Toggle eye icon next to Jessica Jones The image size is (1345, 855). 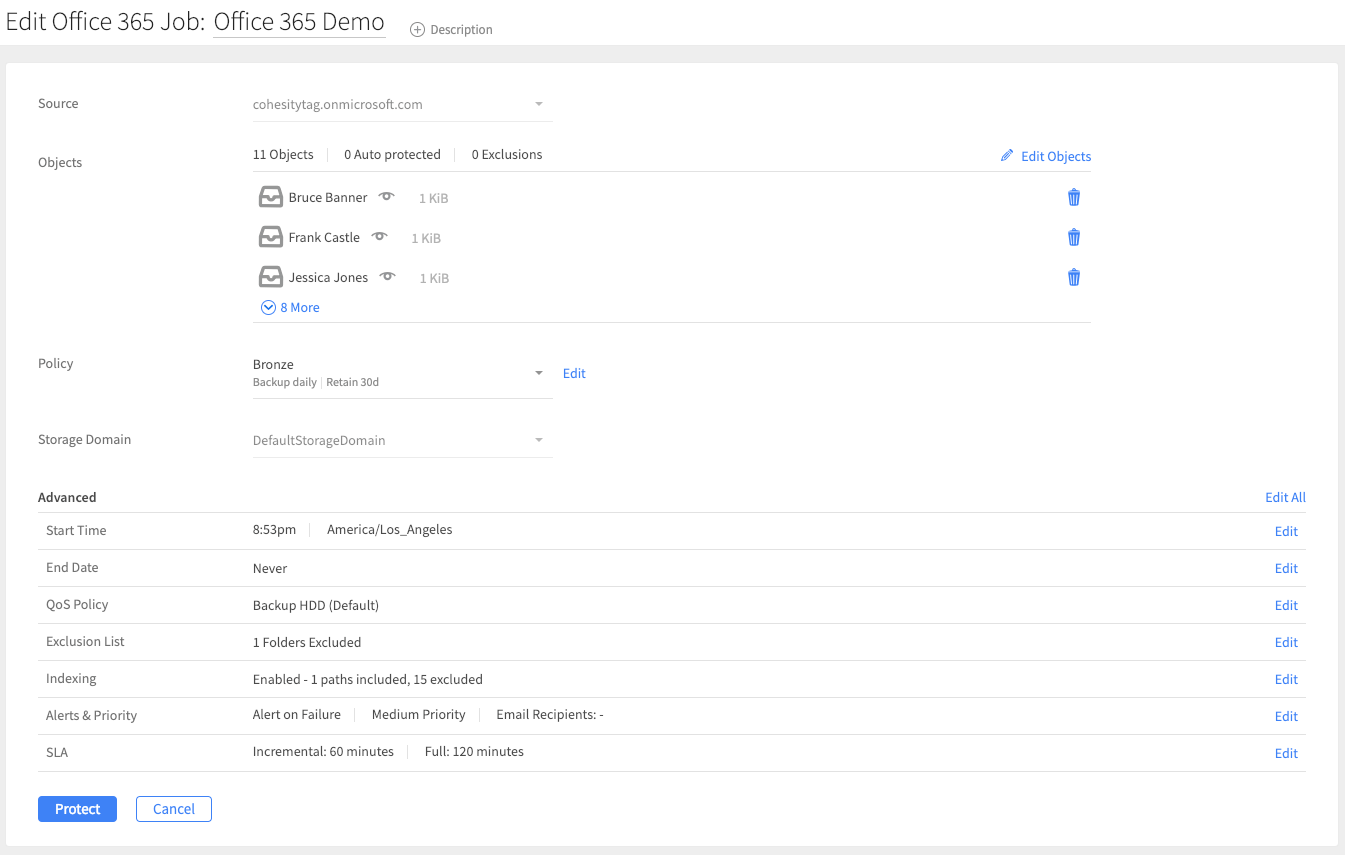pos(387,277)
